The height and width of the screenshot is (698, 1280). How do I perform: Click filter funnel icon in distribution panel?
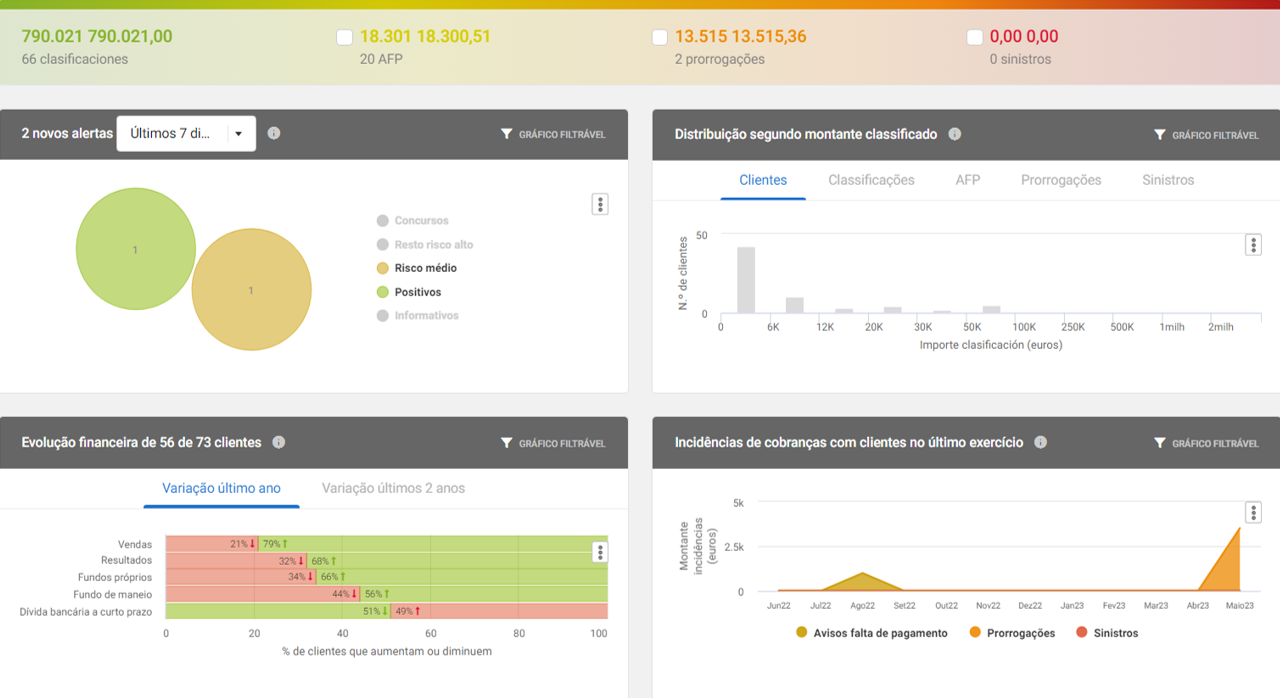click(1160, 134)
